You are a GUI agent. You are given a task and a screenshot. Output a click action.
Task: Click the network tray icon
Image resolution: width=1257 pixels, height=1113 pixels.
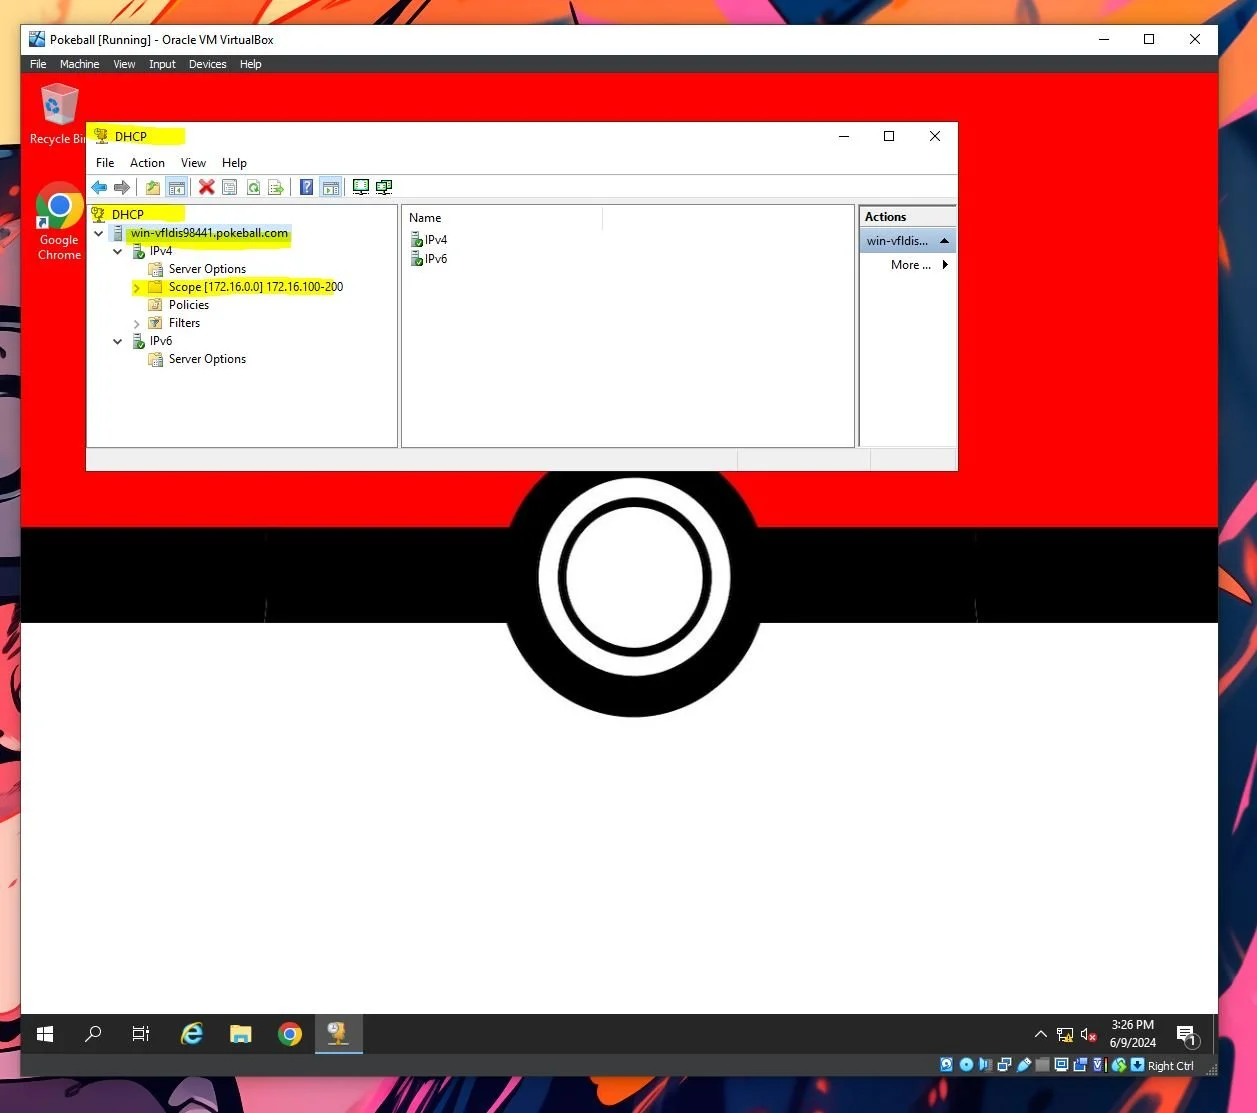[x=1065, y=1035]
